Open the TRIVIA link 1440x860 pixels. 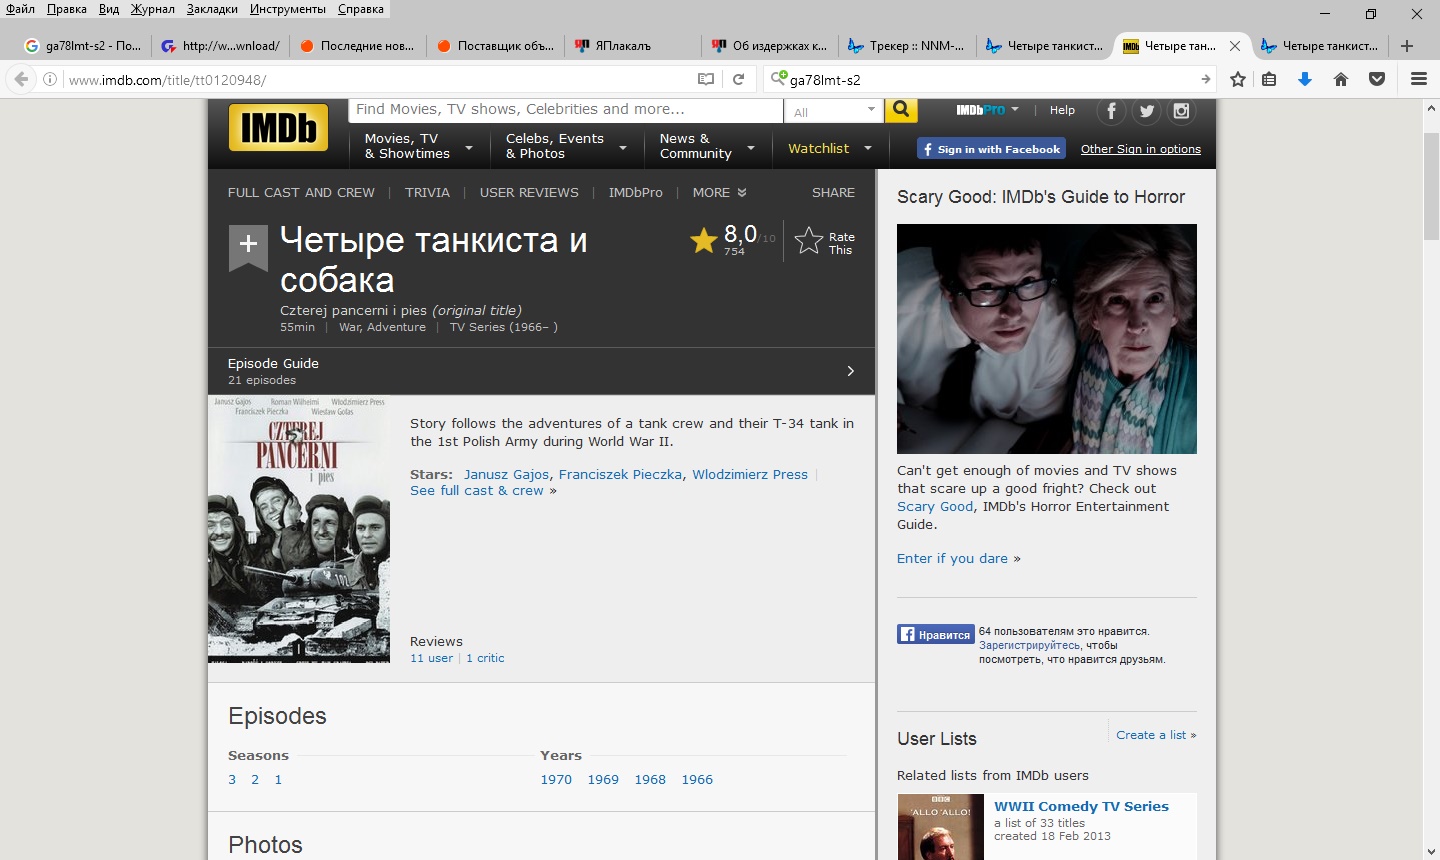[427, 192]
